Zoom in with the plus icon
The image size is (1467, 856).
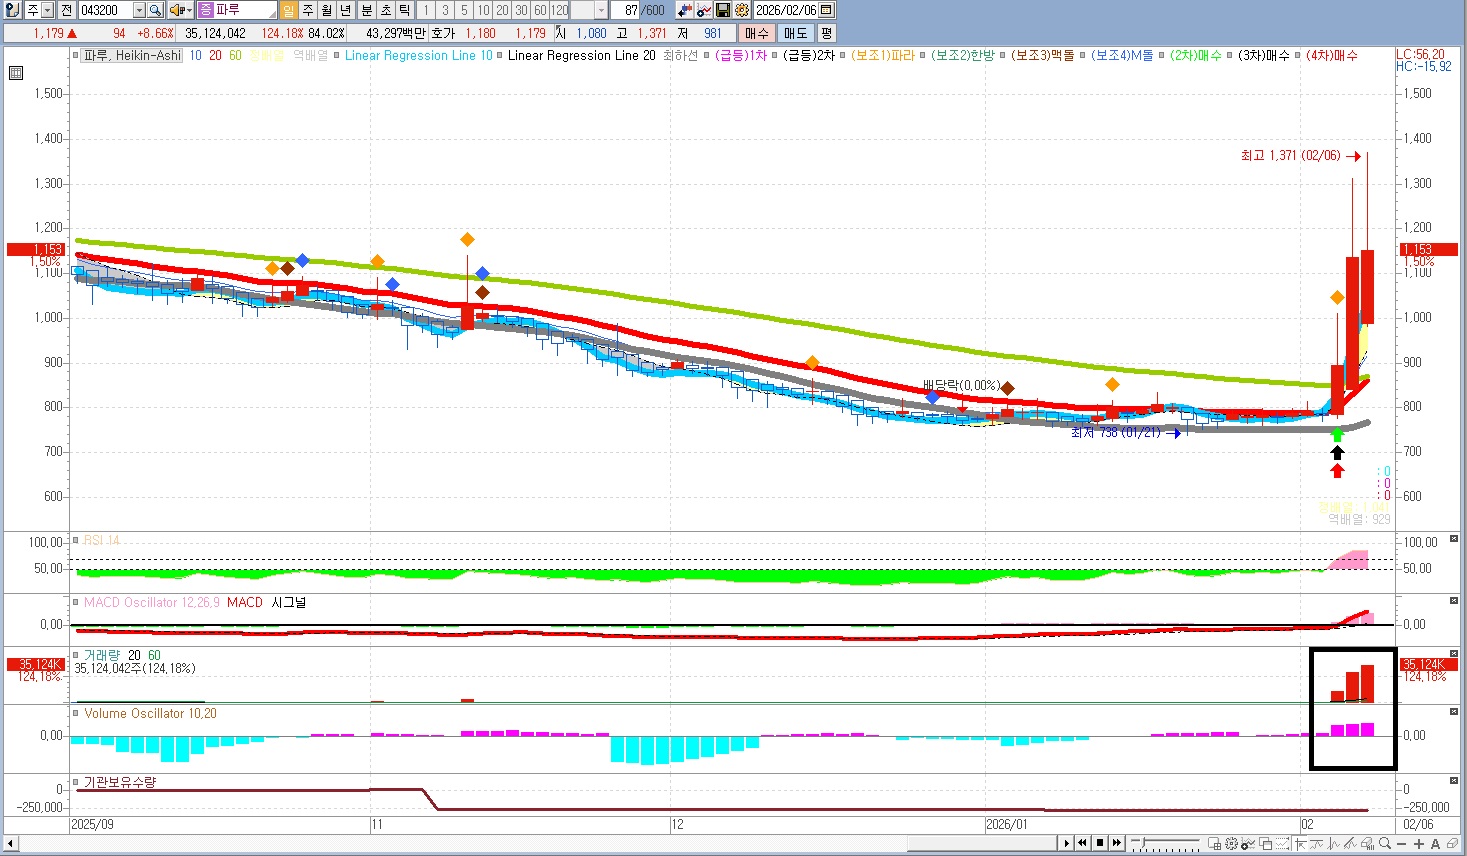[x=1419, y=843]
